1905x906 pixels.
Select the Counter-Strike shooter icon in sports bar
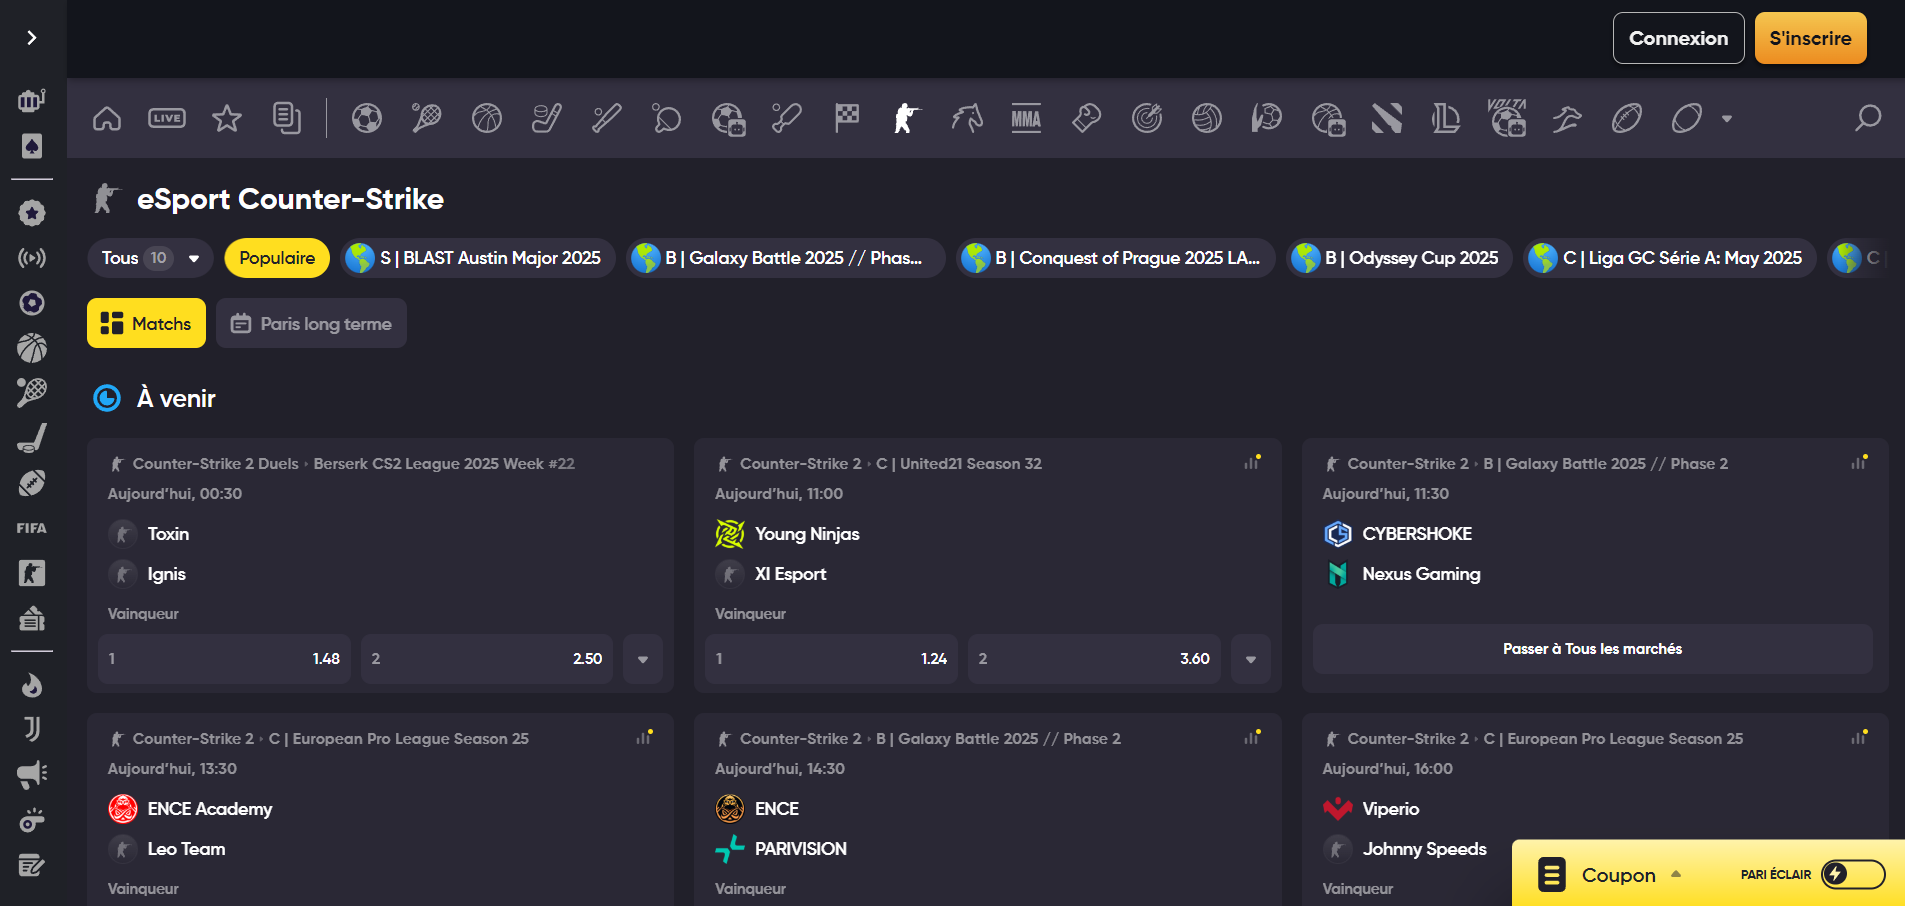[x=907, y=118]
